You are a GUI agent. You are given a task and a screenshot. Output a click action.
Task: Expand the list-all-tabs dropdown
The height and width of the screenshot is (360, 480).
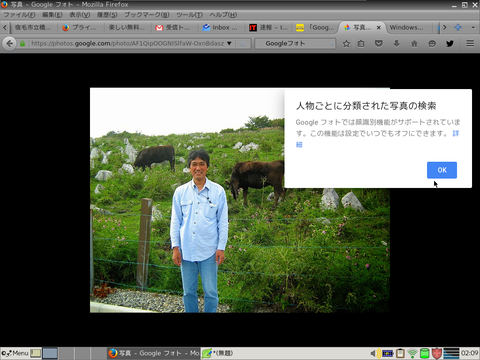[x=473, y=27]
